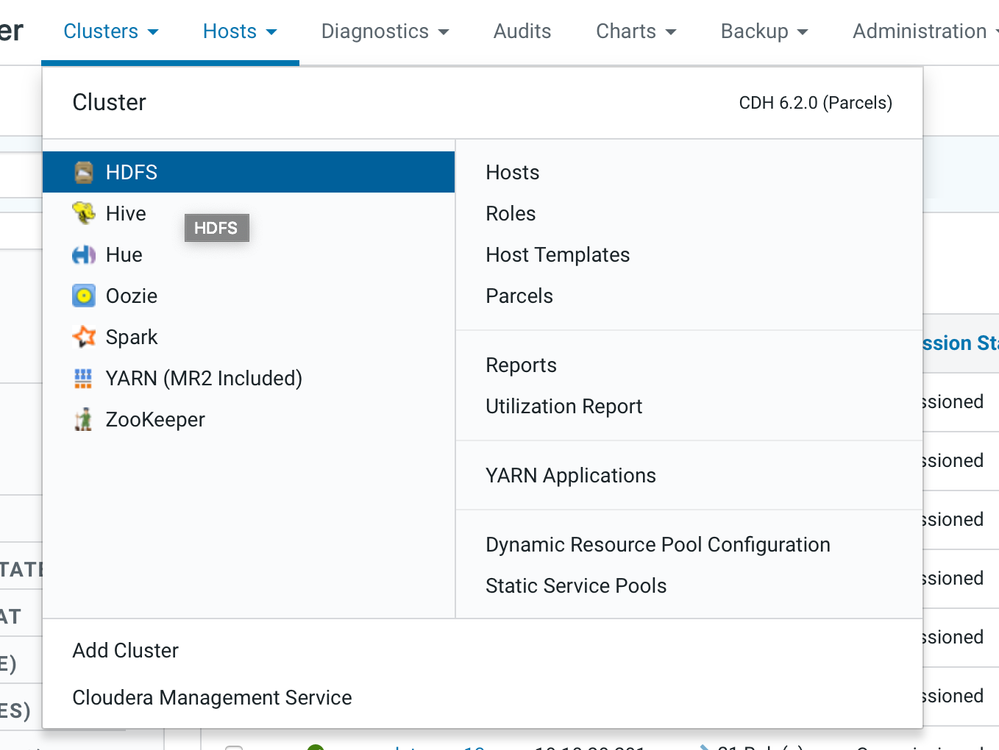The image size is (999, 750).
Task: Expand the Administration dropdown menu
Action: (924, 31)
